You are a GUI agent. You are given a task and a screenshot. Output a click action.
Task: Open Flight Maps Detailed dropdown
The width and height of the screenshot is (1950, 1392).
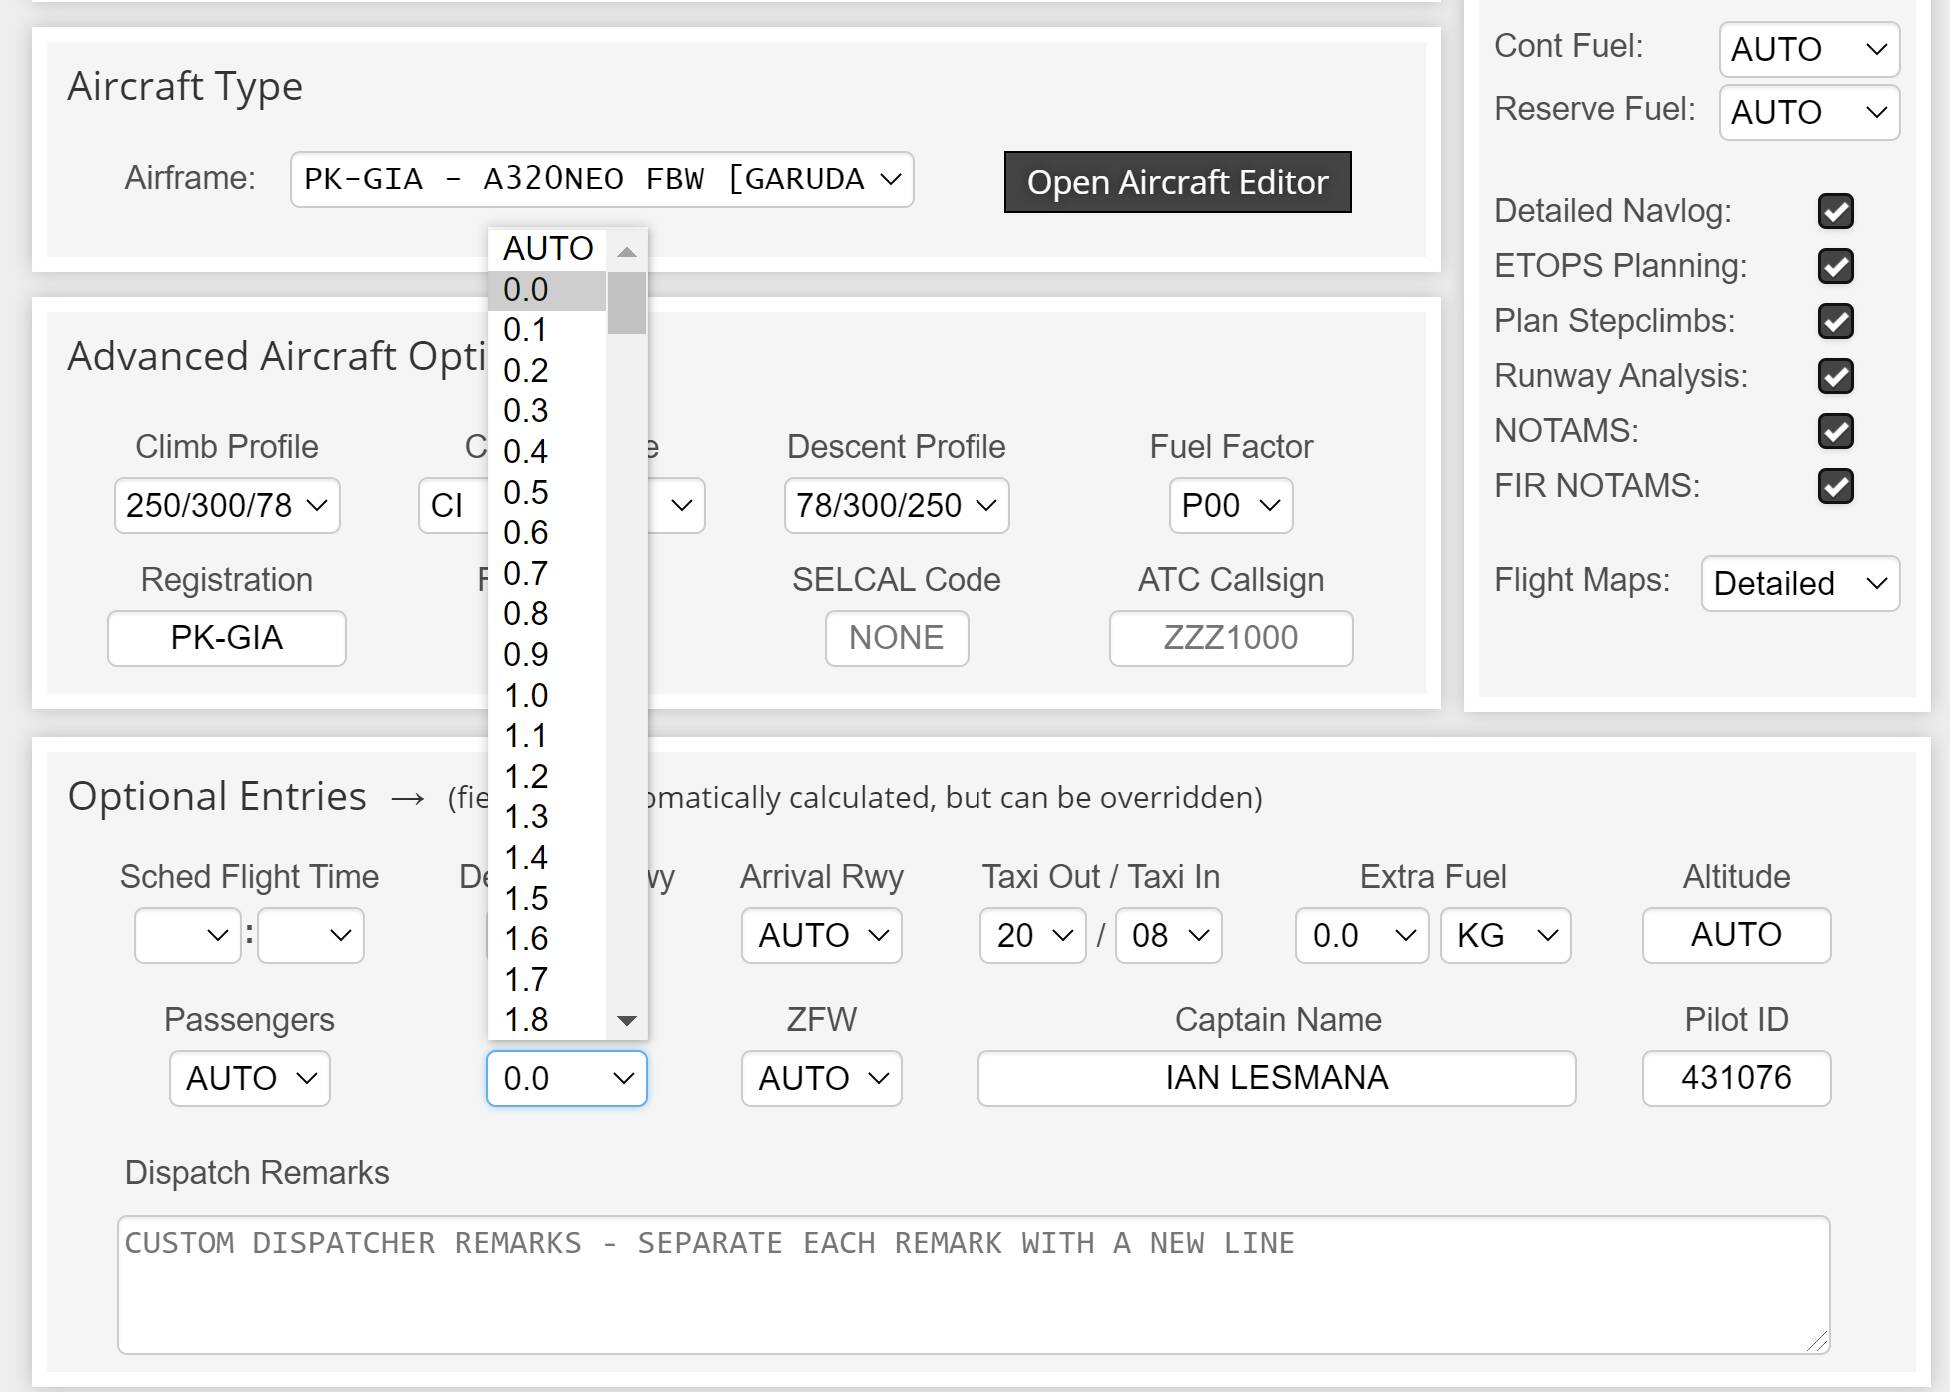tap(1799, 584)
